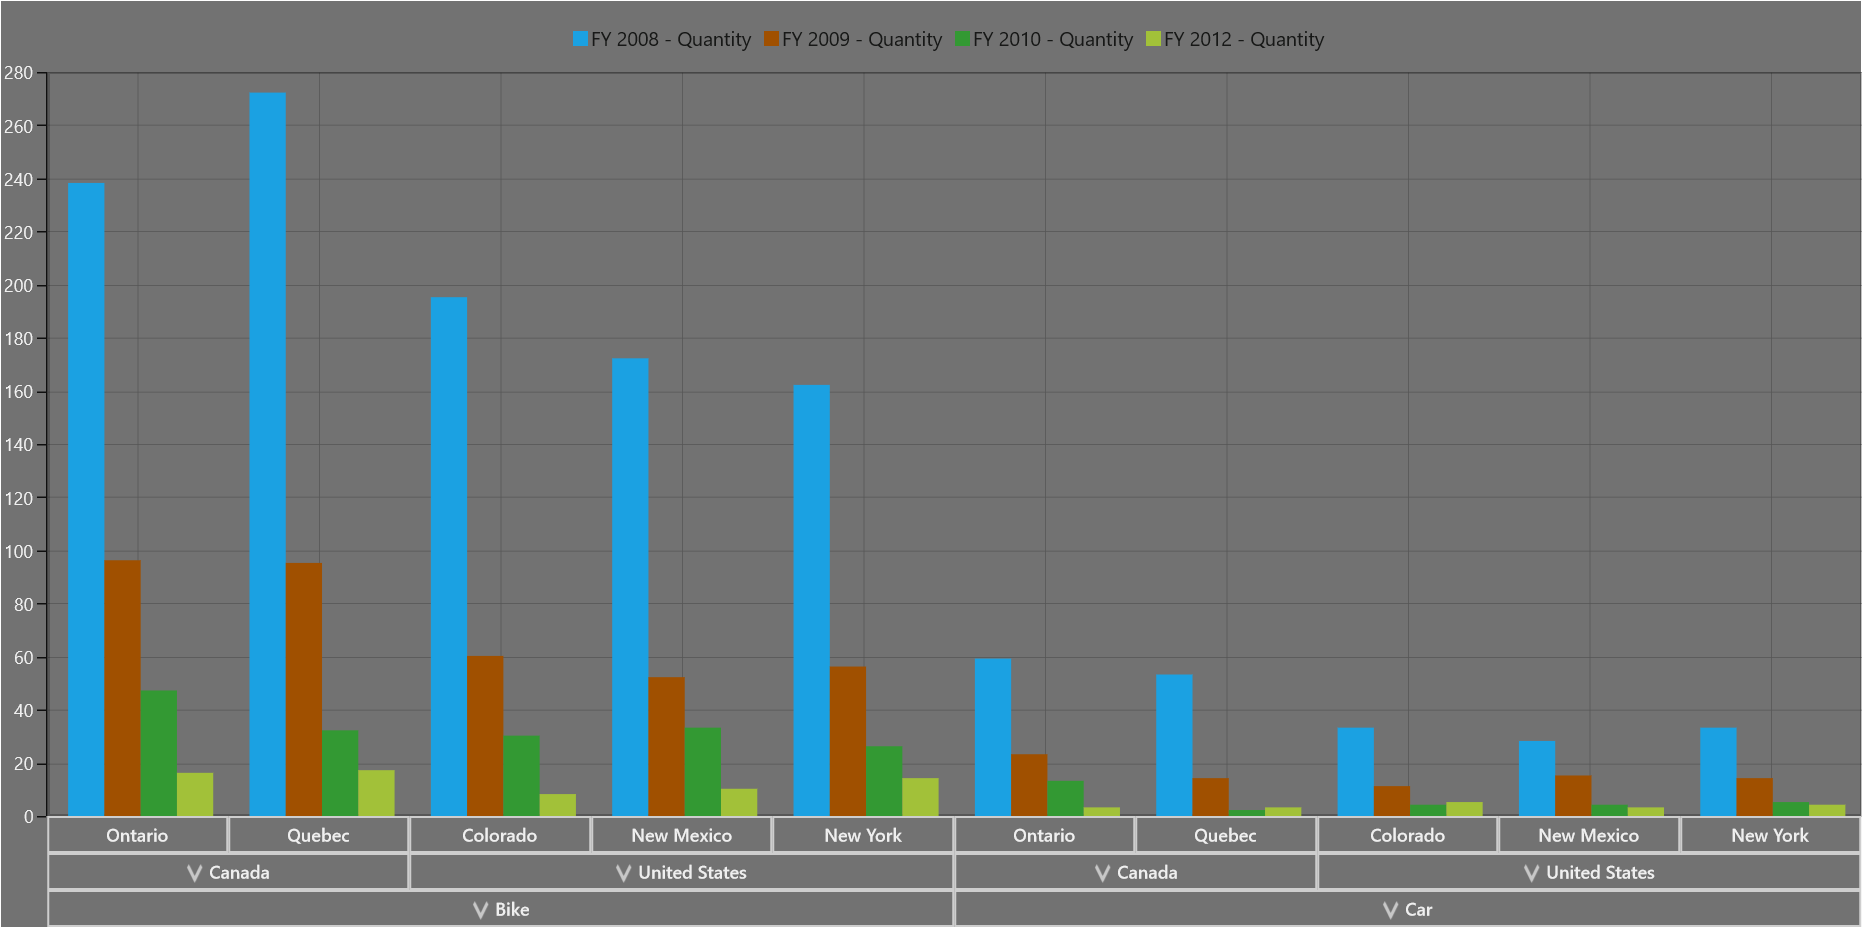Viewport: 1862px width, 927px height.
Task: Click the Colorado axis label under Bike
Action: (x=500, y=835)
